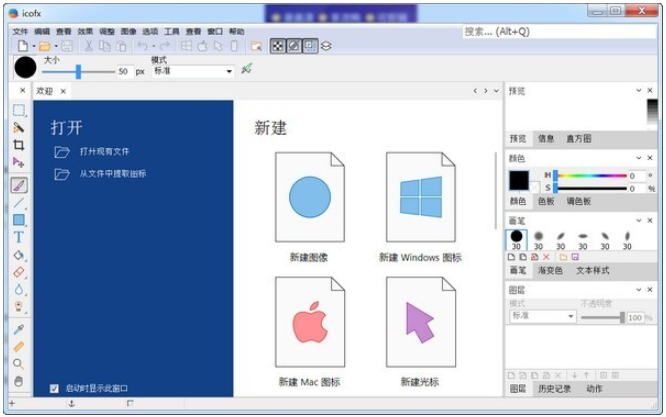Select the hand pan tool
Viewport: 666px width, 417px height.
[18, 381]
